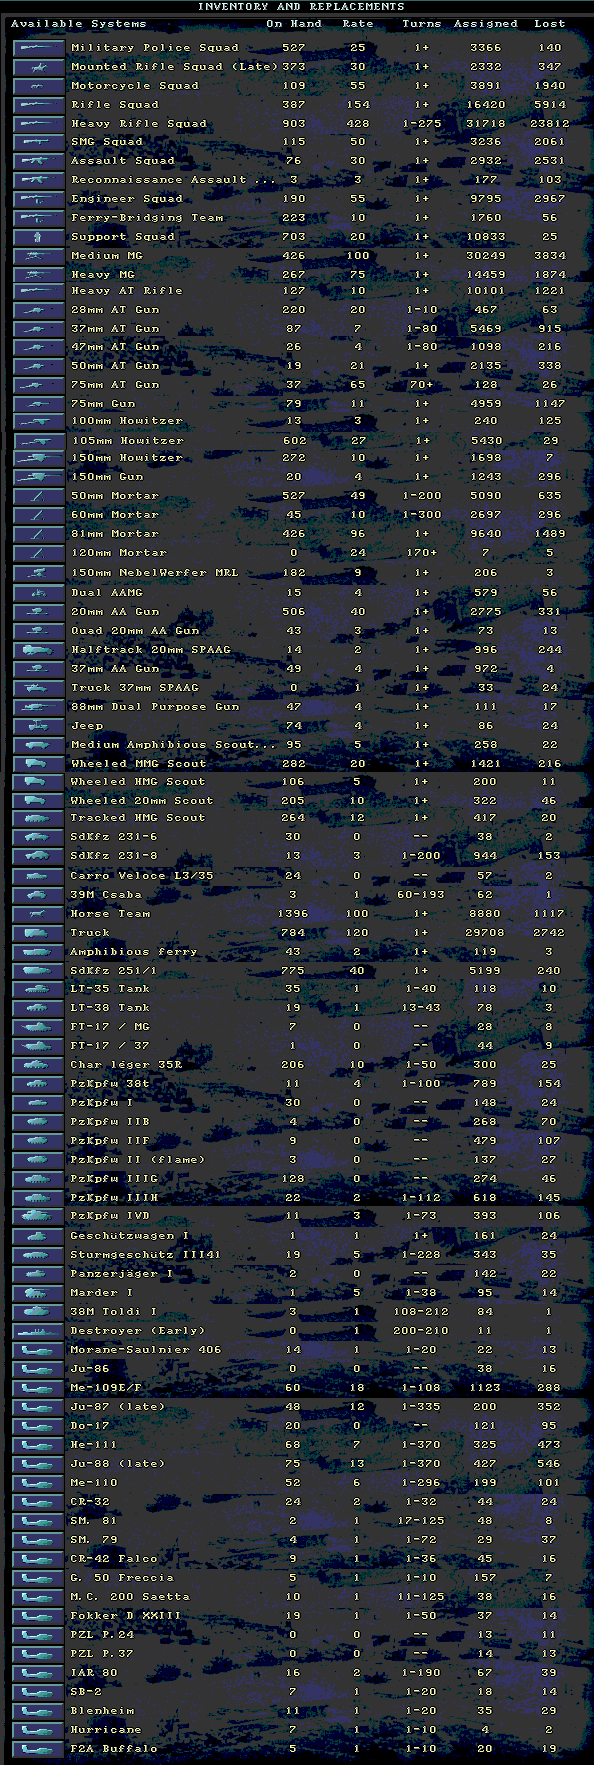Select the PzKpfw IVD tank icon

(x=39, y=1216)
